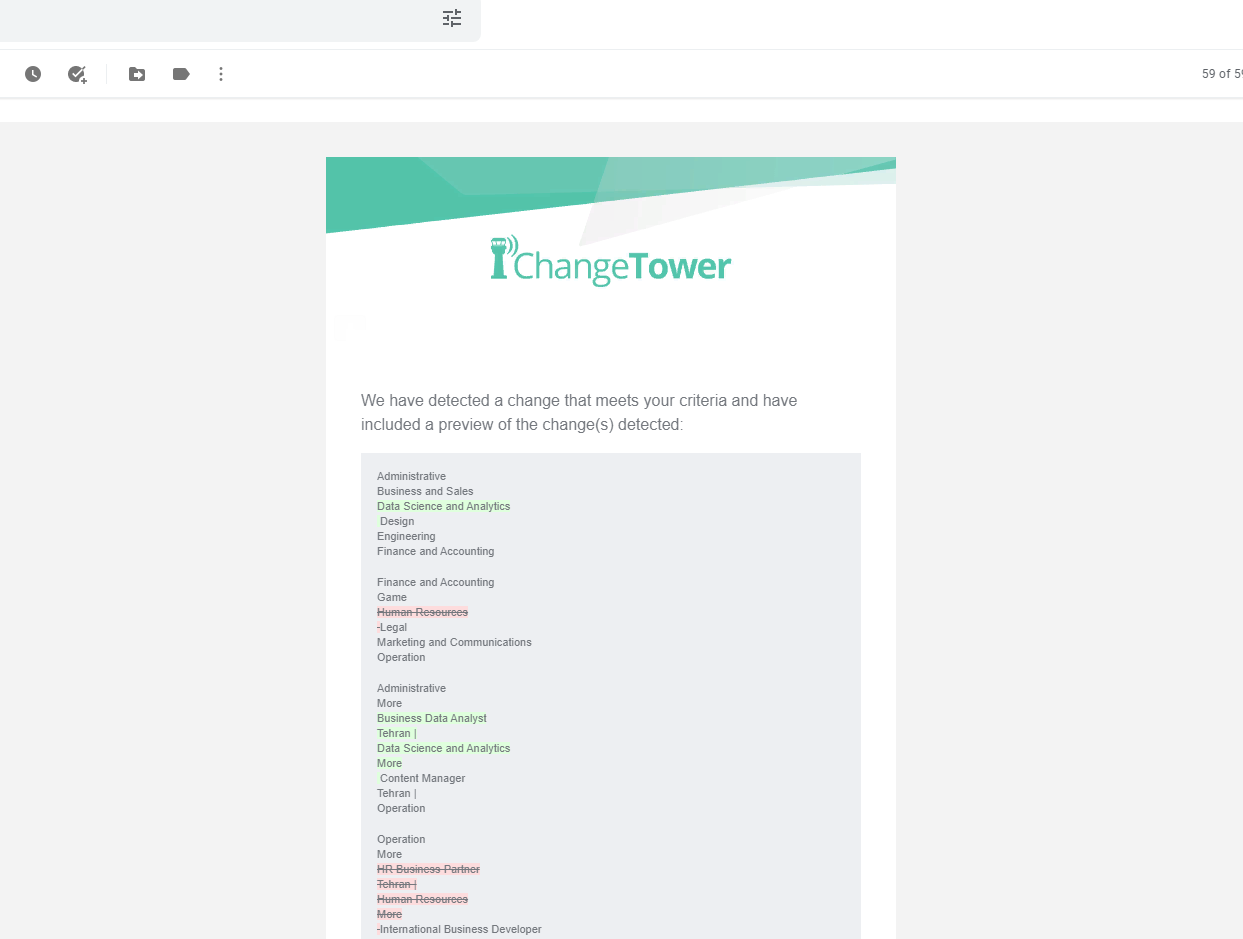Click the 'We have detected a change' message text
The height and width of the screenshot is (939, 1243).
(x=579, y=412)
